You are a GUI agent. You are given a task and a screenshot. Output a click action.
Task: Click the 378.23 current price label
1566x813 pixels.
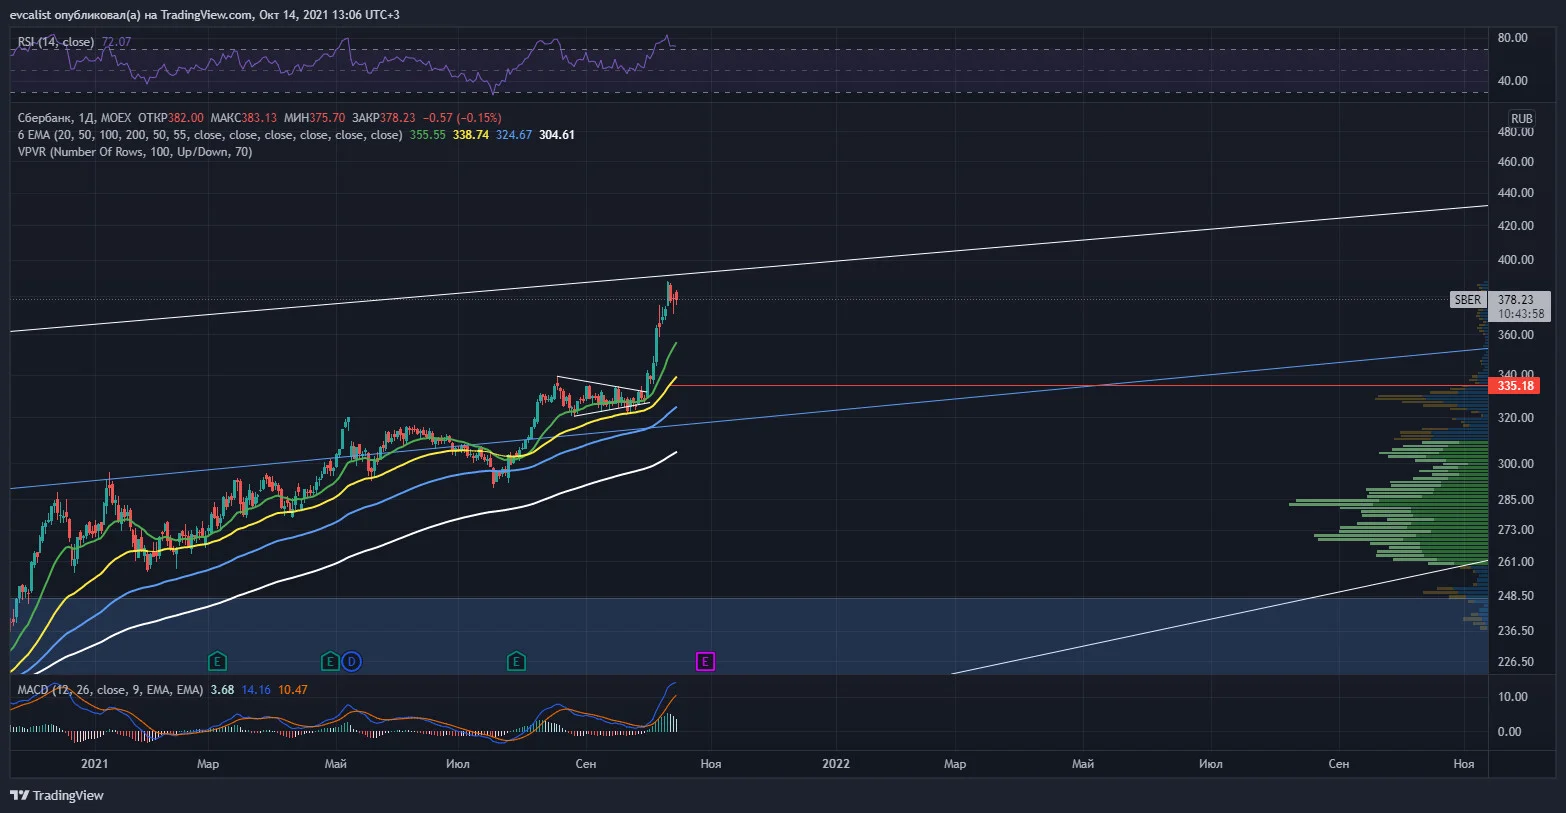[1516, 299]
